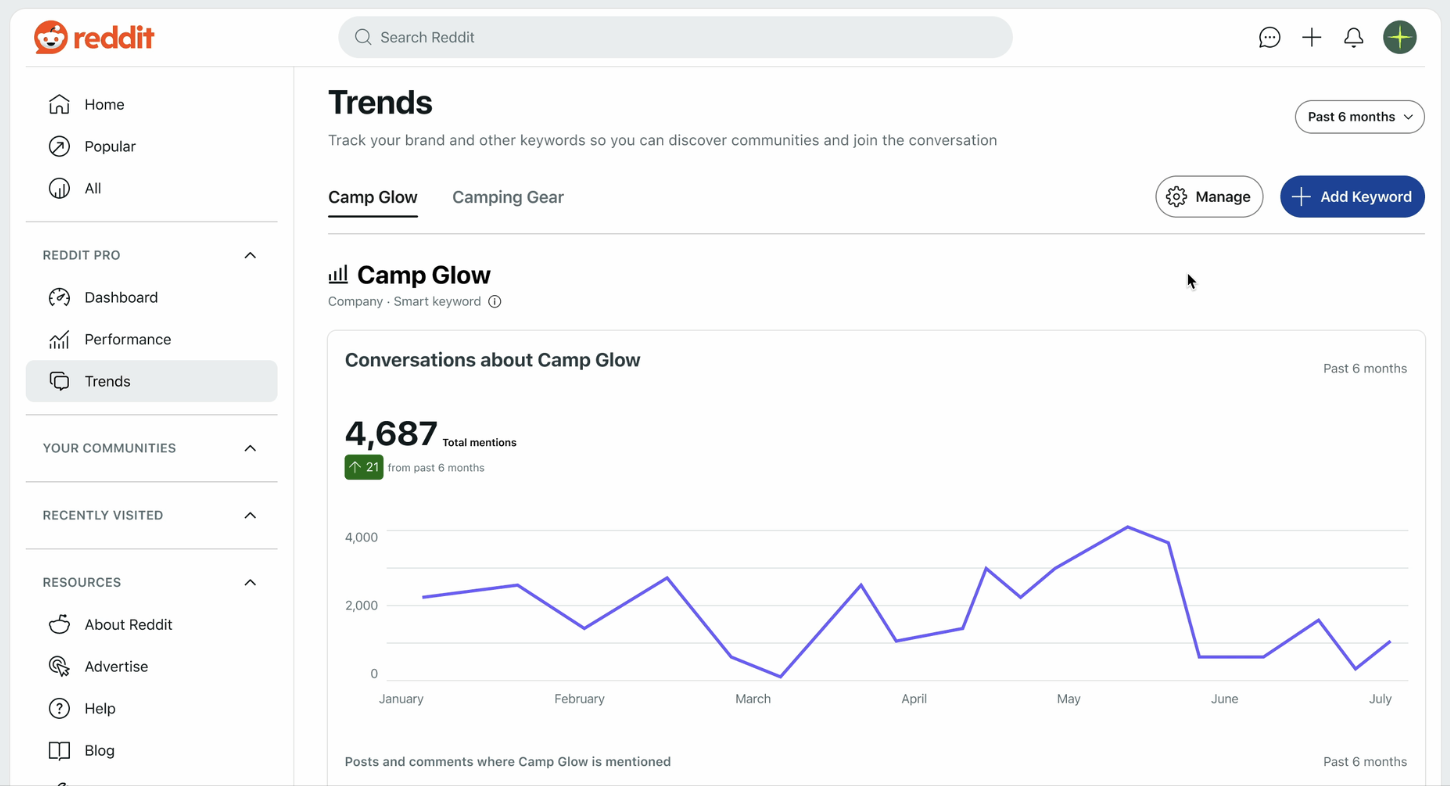Navigate to the Advertise page
Screen dimensions: 1450x786
pos(115,666)
